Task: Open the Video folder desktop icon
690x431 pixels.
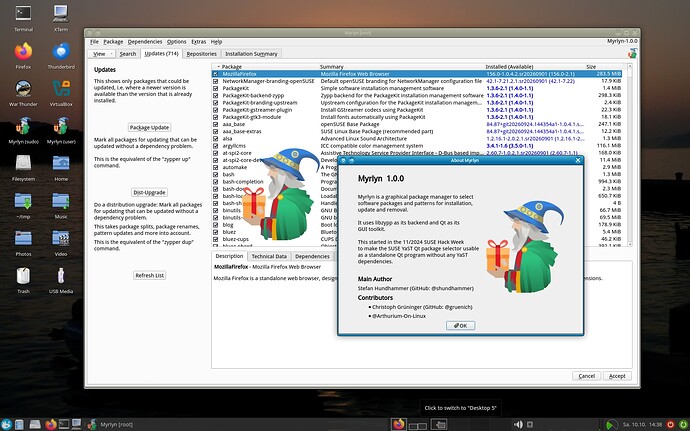Action: pyautogui.click(x=61, y=238)
